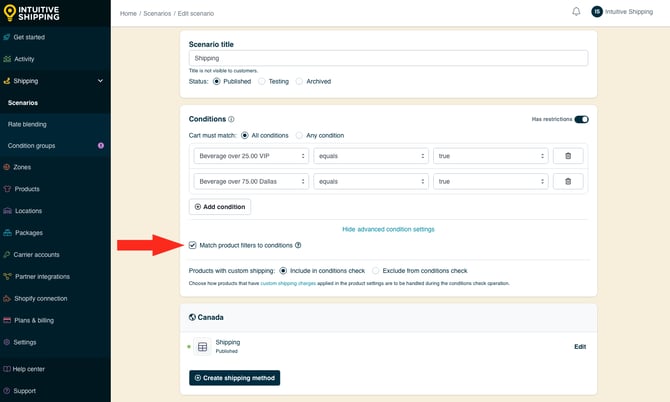Open equals operator dropdown in first row
The width and height of the screenshot is (670, 402).
(371, 156)
